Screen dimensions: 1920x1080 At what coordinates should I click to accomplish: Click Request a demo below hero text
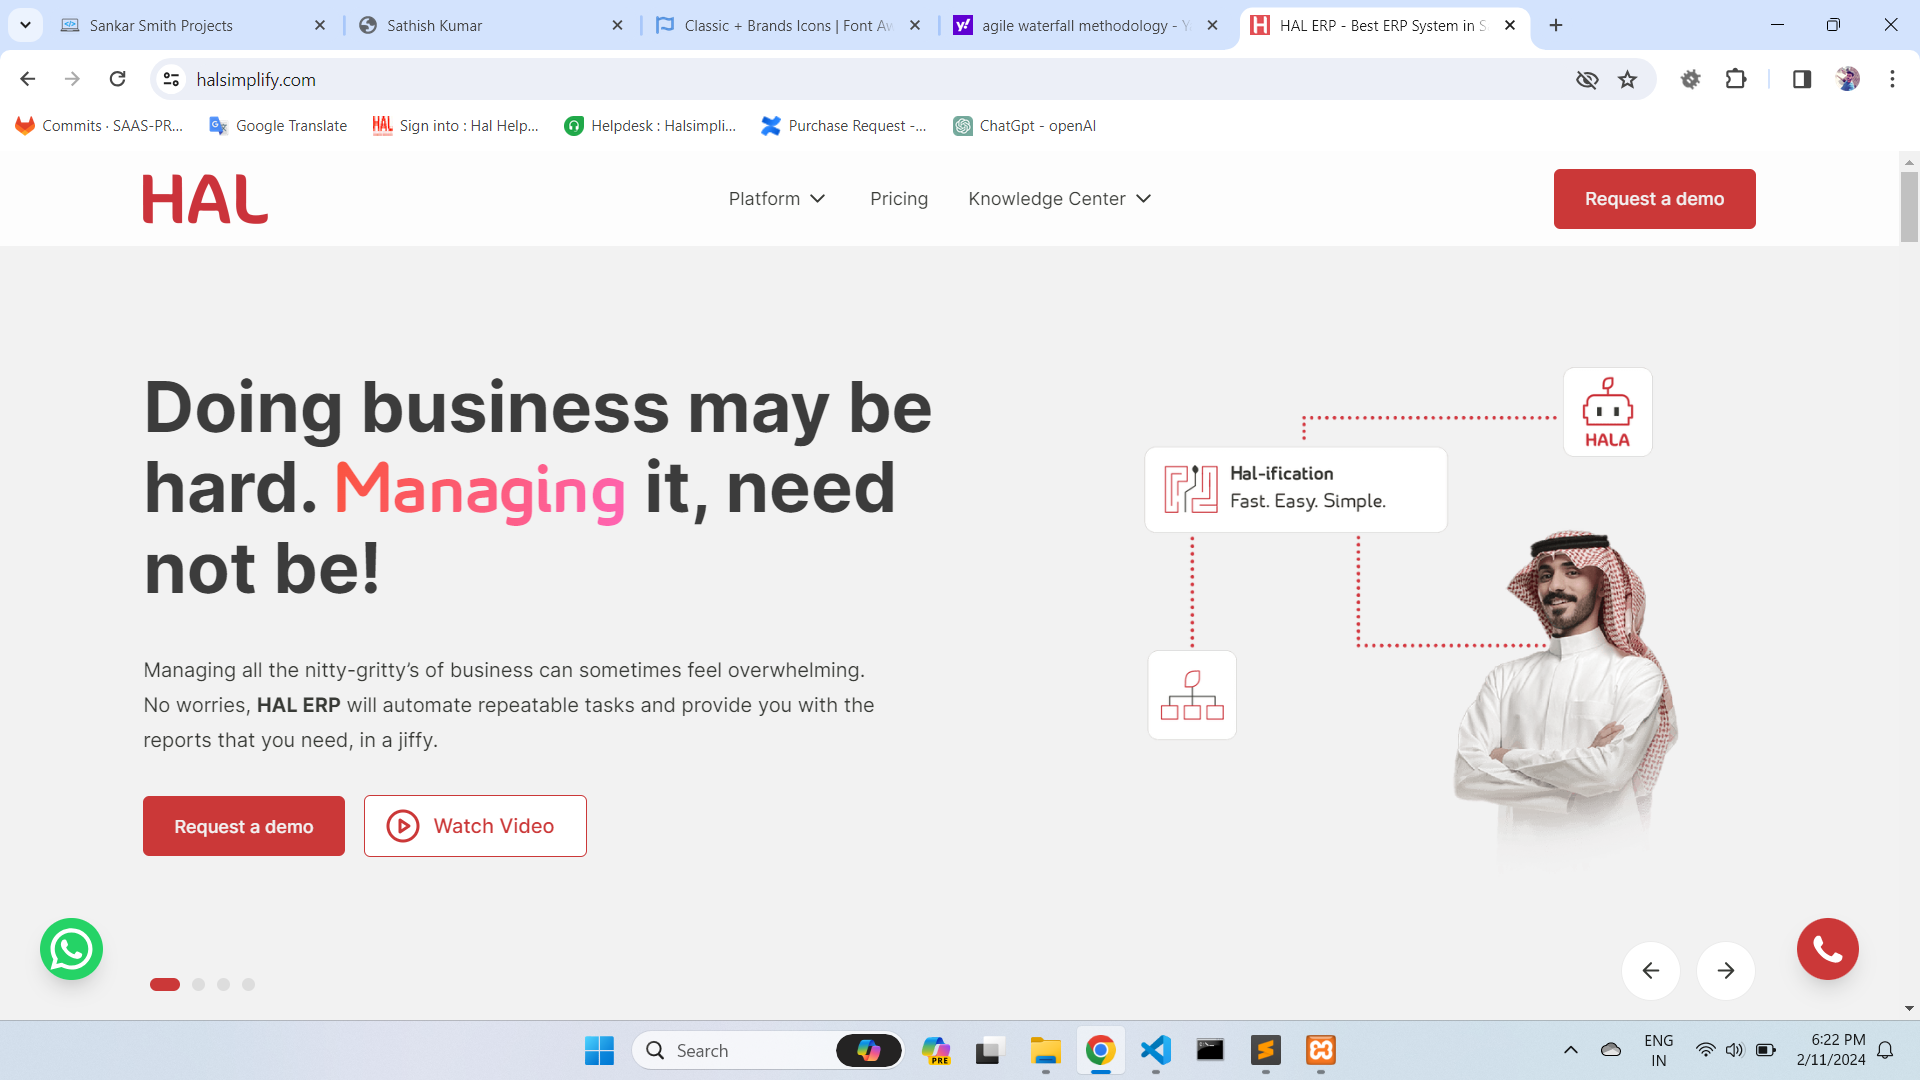point(244,826)
